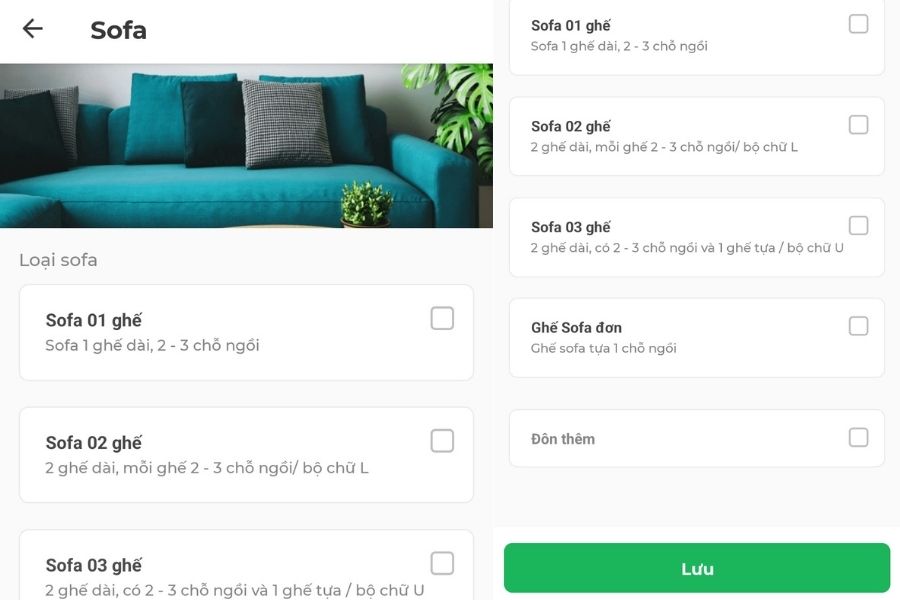Tap the teal sofa banner image
Image resolution: width=900 pixels, height=600 pixels.
[246, 146]
